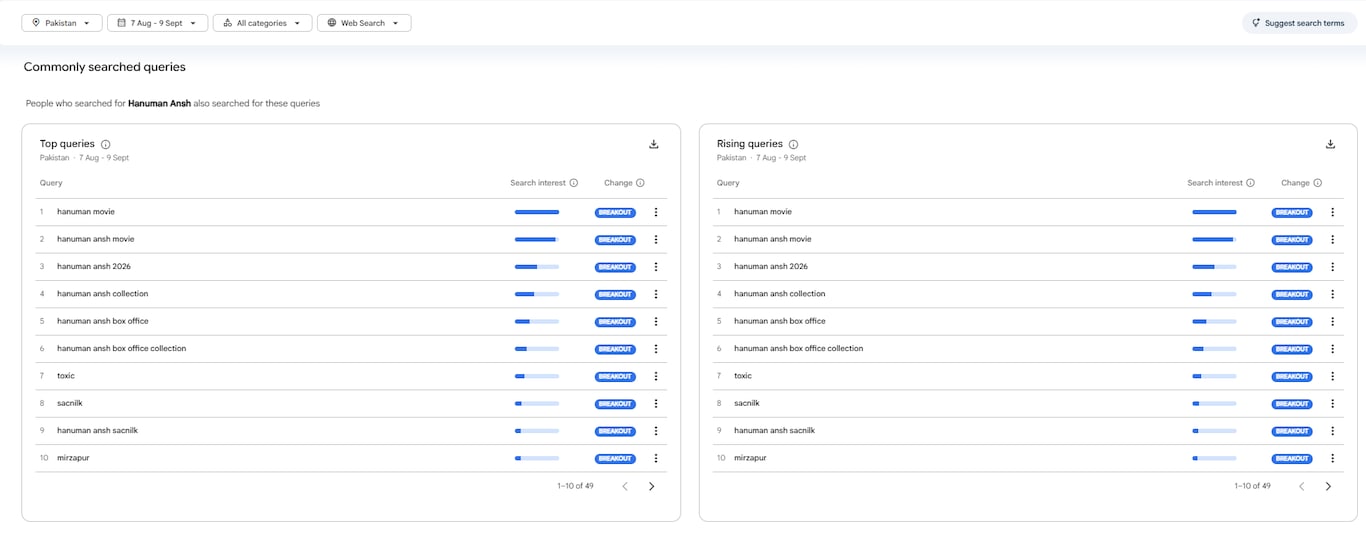Image resolution: width=1366 pixels, height=544 pixels.
Task: Go to next page of Rising queries
Action: pos(1329,486)
